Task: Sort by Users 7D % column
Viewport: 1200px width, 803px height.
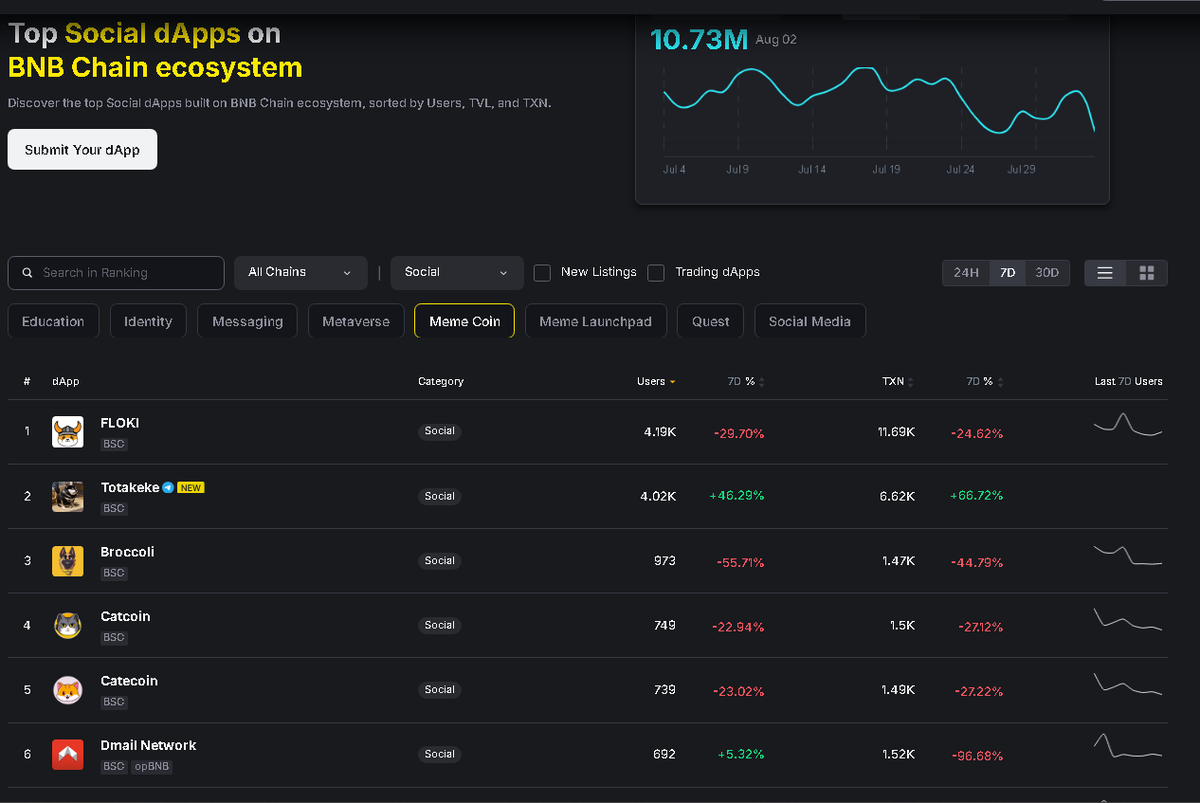Action: [746, 382]
